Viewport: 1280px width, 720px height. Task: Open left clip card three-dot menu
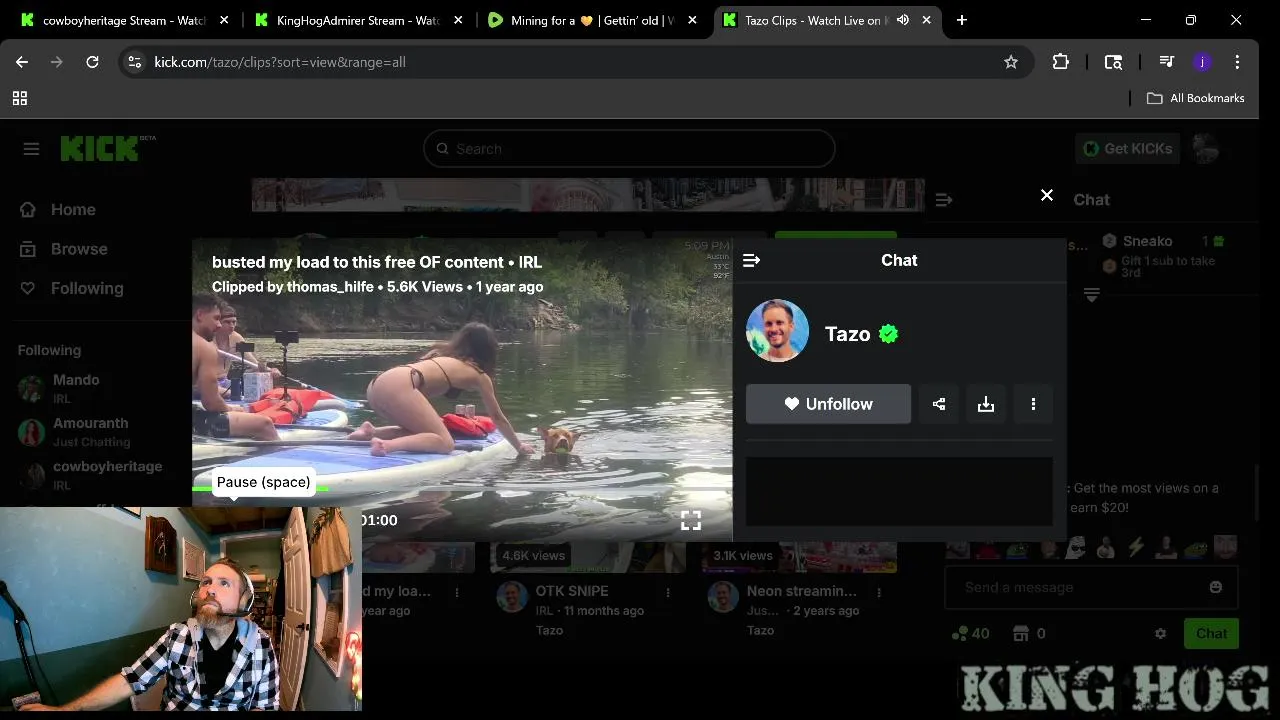(457, 592)
